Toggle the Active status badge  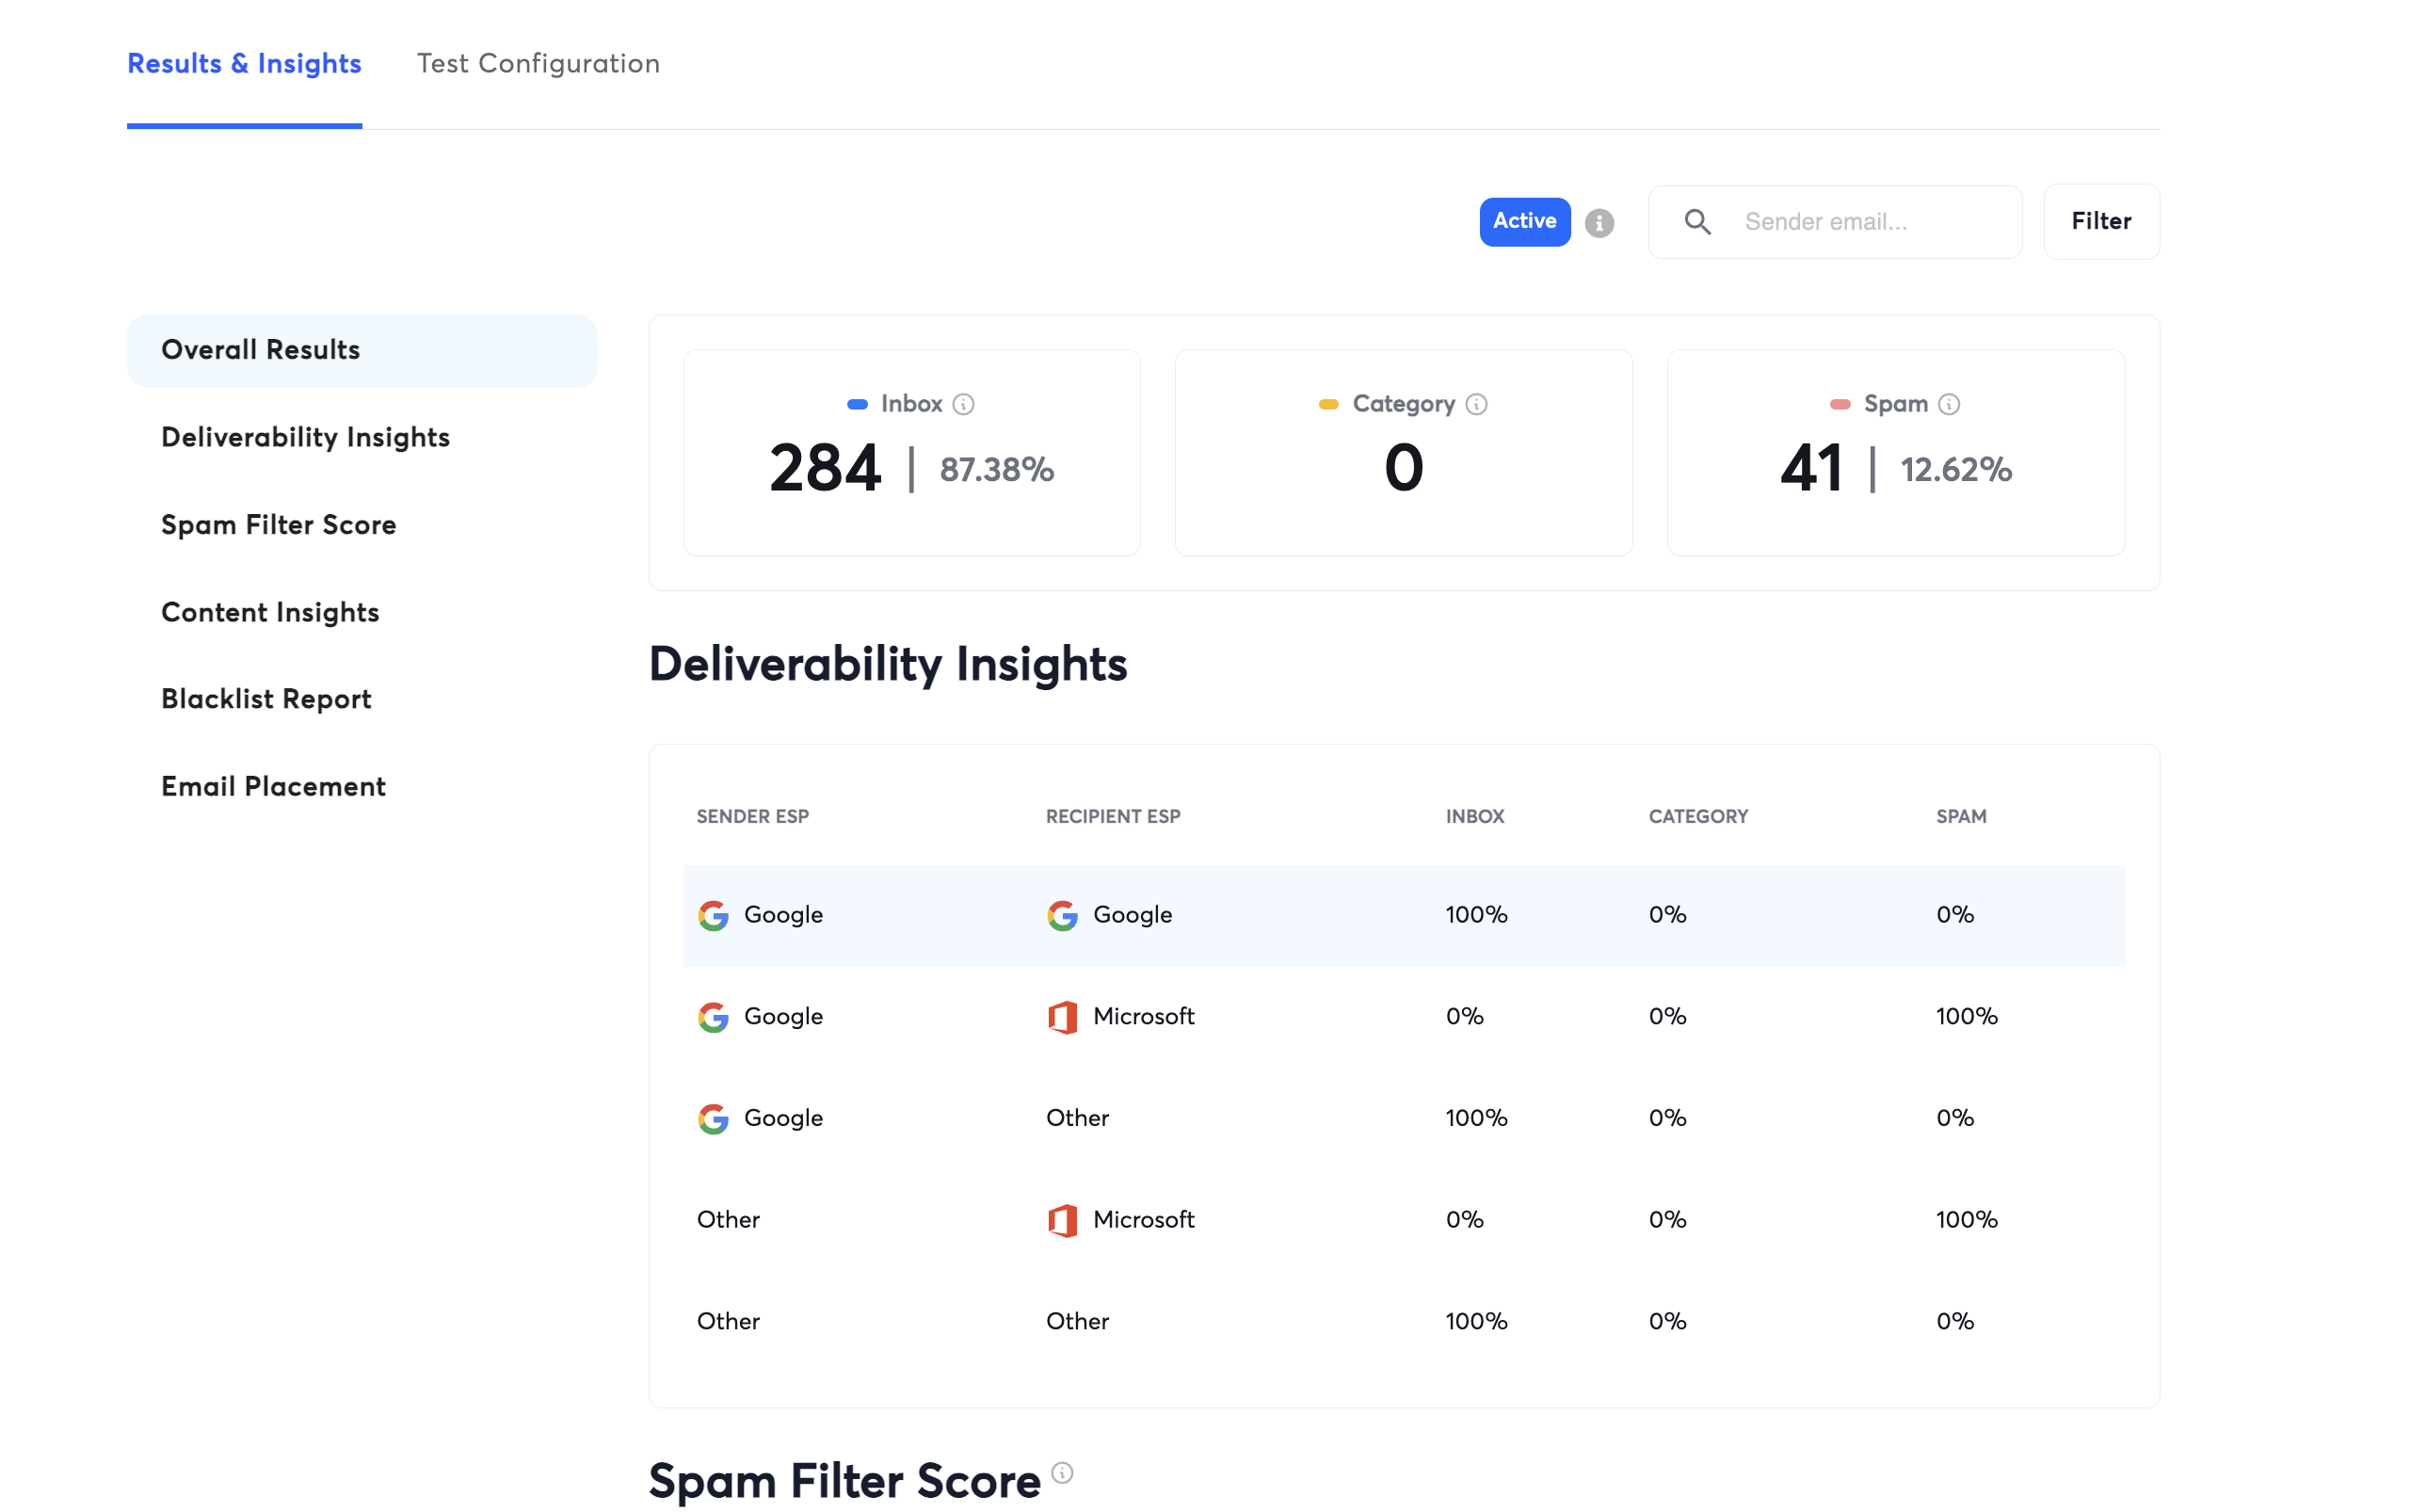1524,221
